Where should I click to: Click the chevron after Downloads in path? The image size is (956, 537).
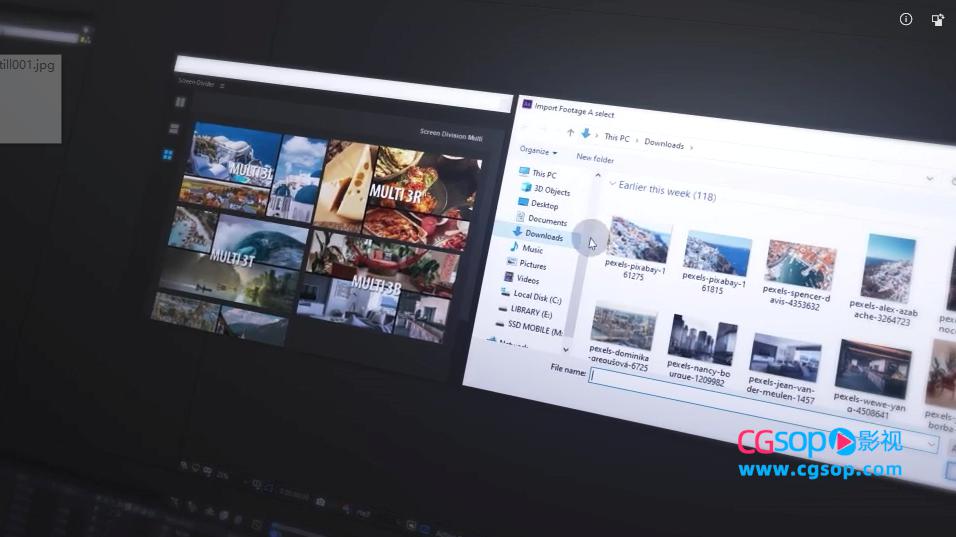(691, 147)
